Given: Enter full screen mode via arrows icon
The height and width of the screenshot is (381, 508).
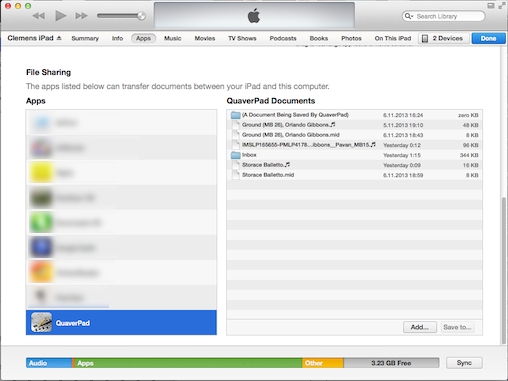Looking at the screenshot, I should (x=501, y=6).
